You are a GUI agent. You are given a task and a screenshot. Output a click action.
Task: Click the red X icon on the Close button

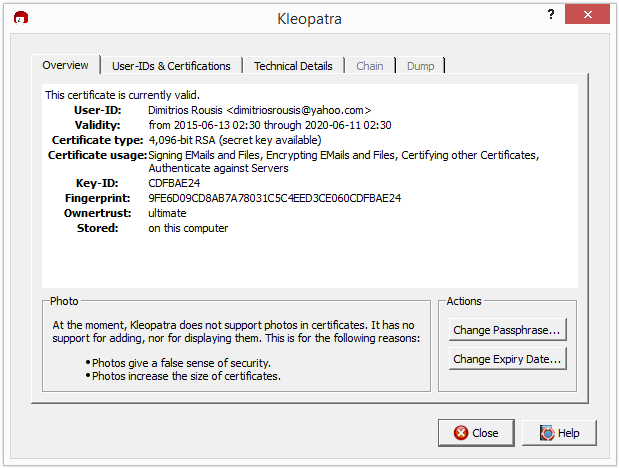tap(461, 433)
